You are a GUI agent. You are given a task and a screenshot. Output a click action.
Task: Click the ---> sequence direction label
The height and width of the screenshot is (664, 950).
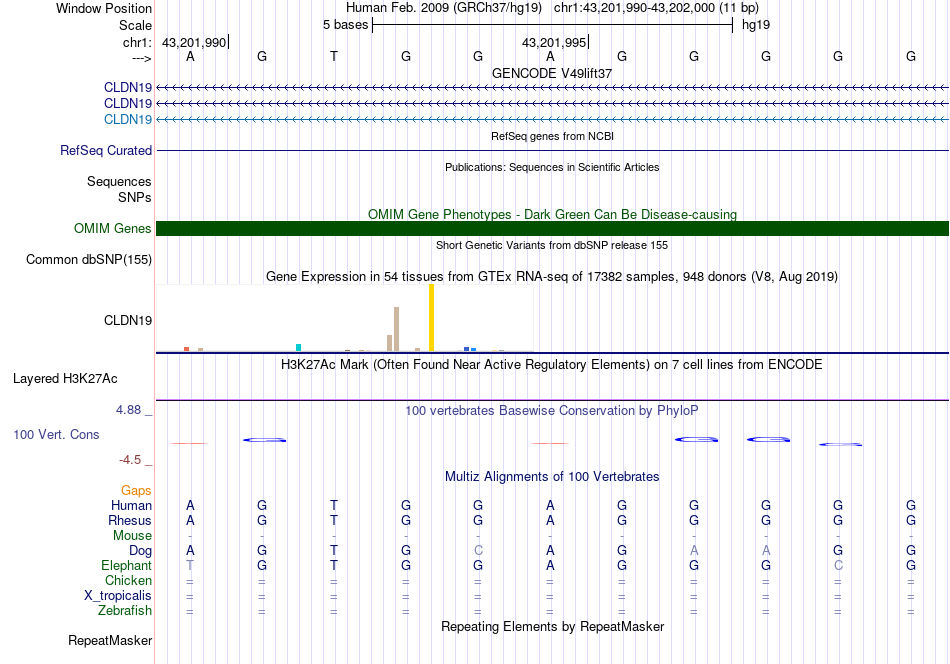(x=141, y=58)
